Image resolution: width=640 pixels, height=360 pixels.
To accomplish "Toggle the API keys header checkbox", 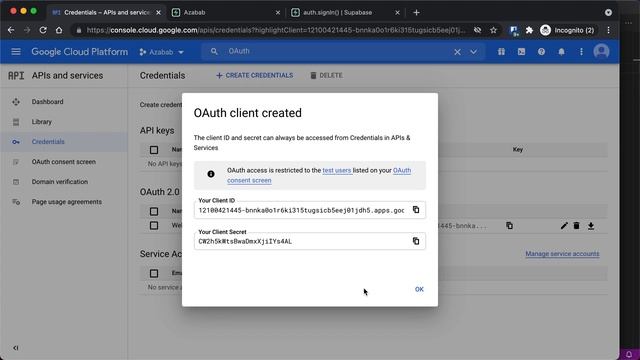I will [154, 150].
